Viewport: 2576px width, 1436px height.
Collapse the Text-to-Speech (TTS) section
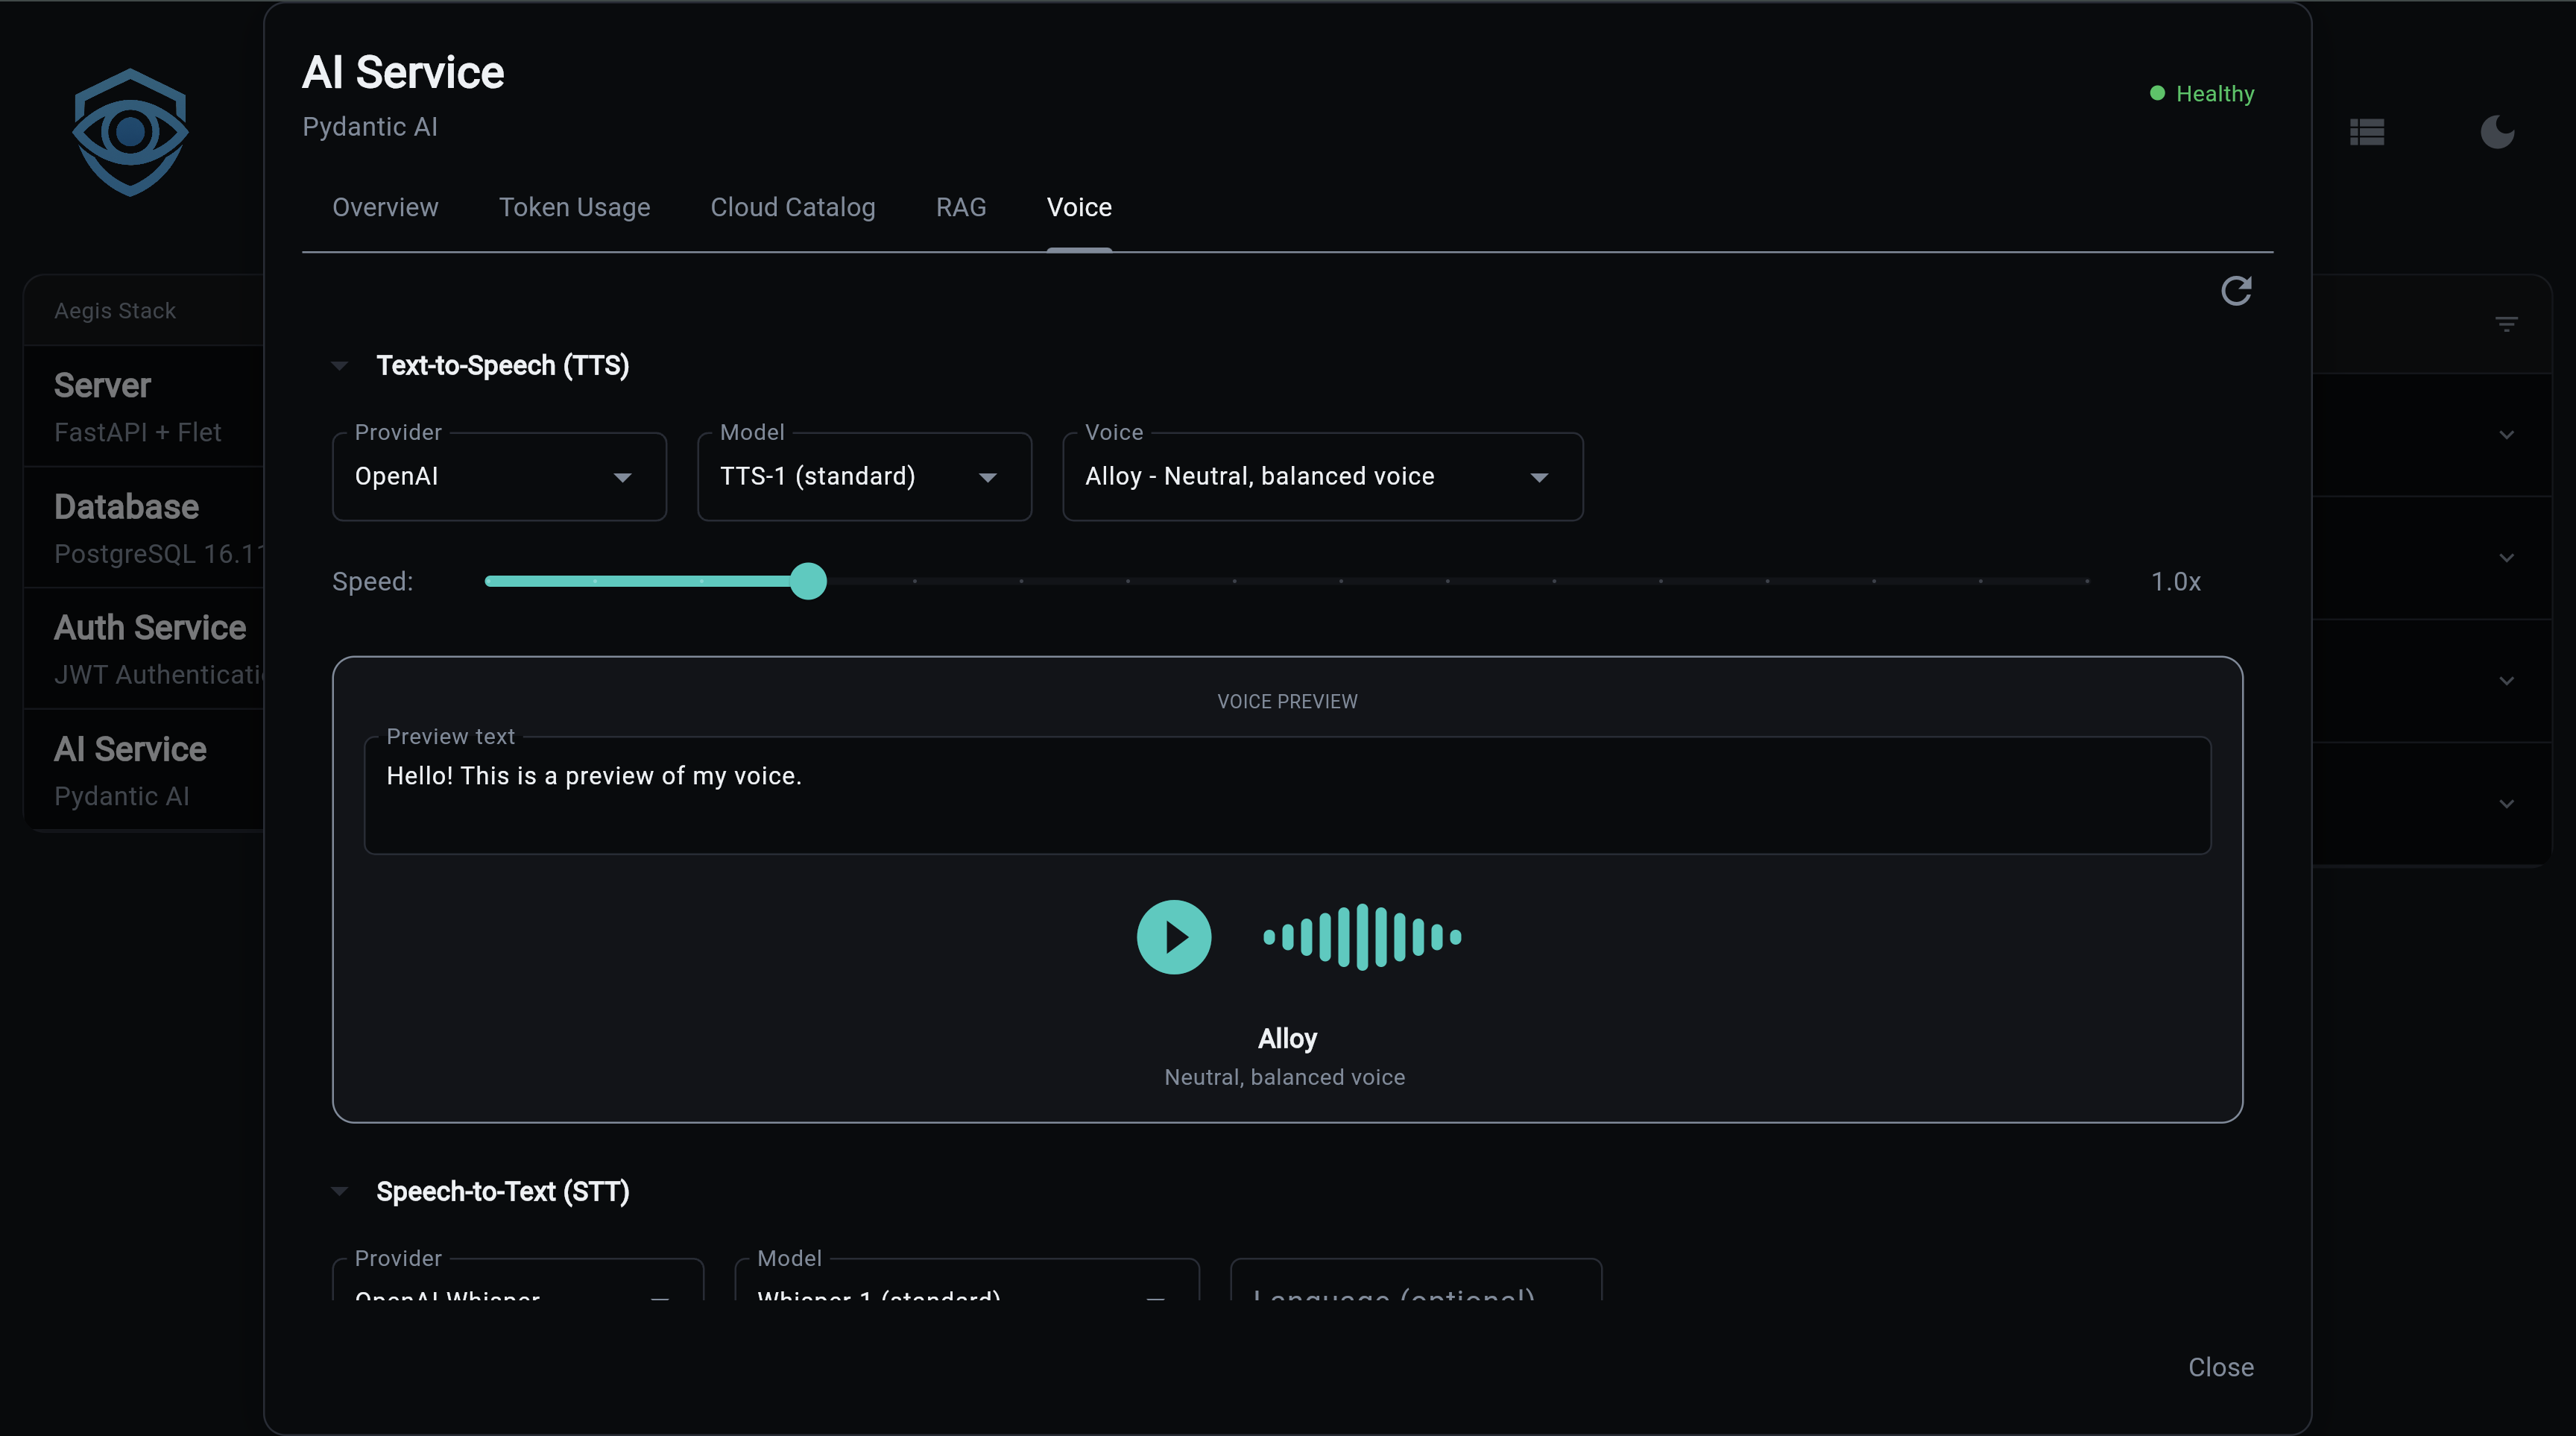(340, 366)
